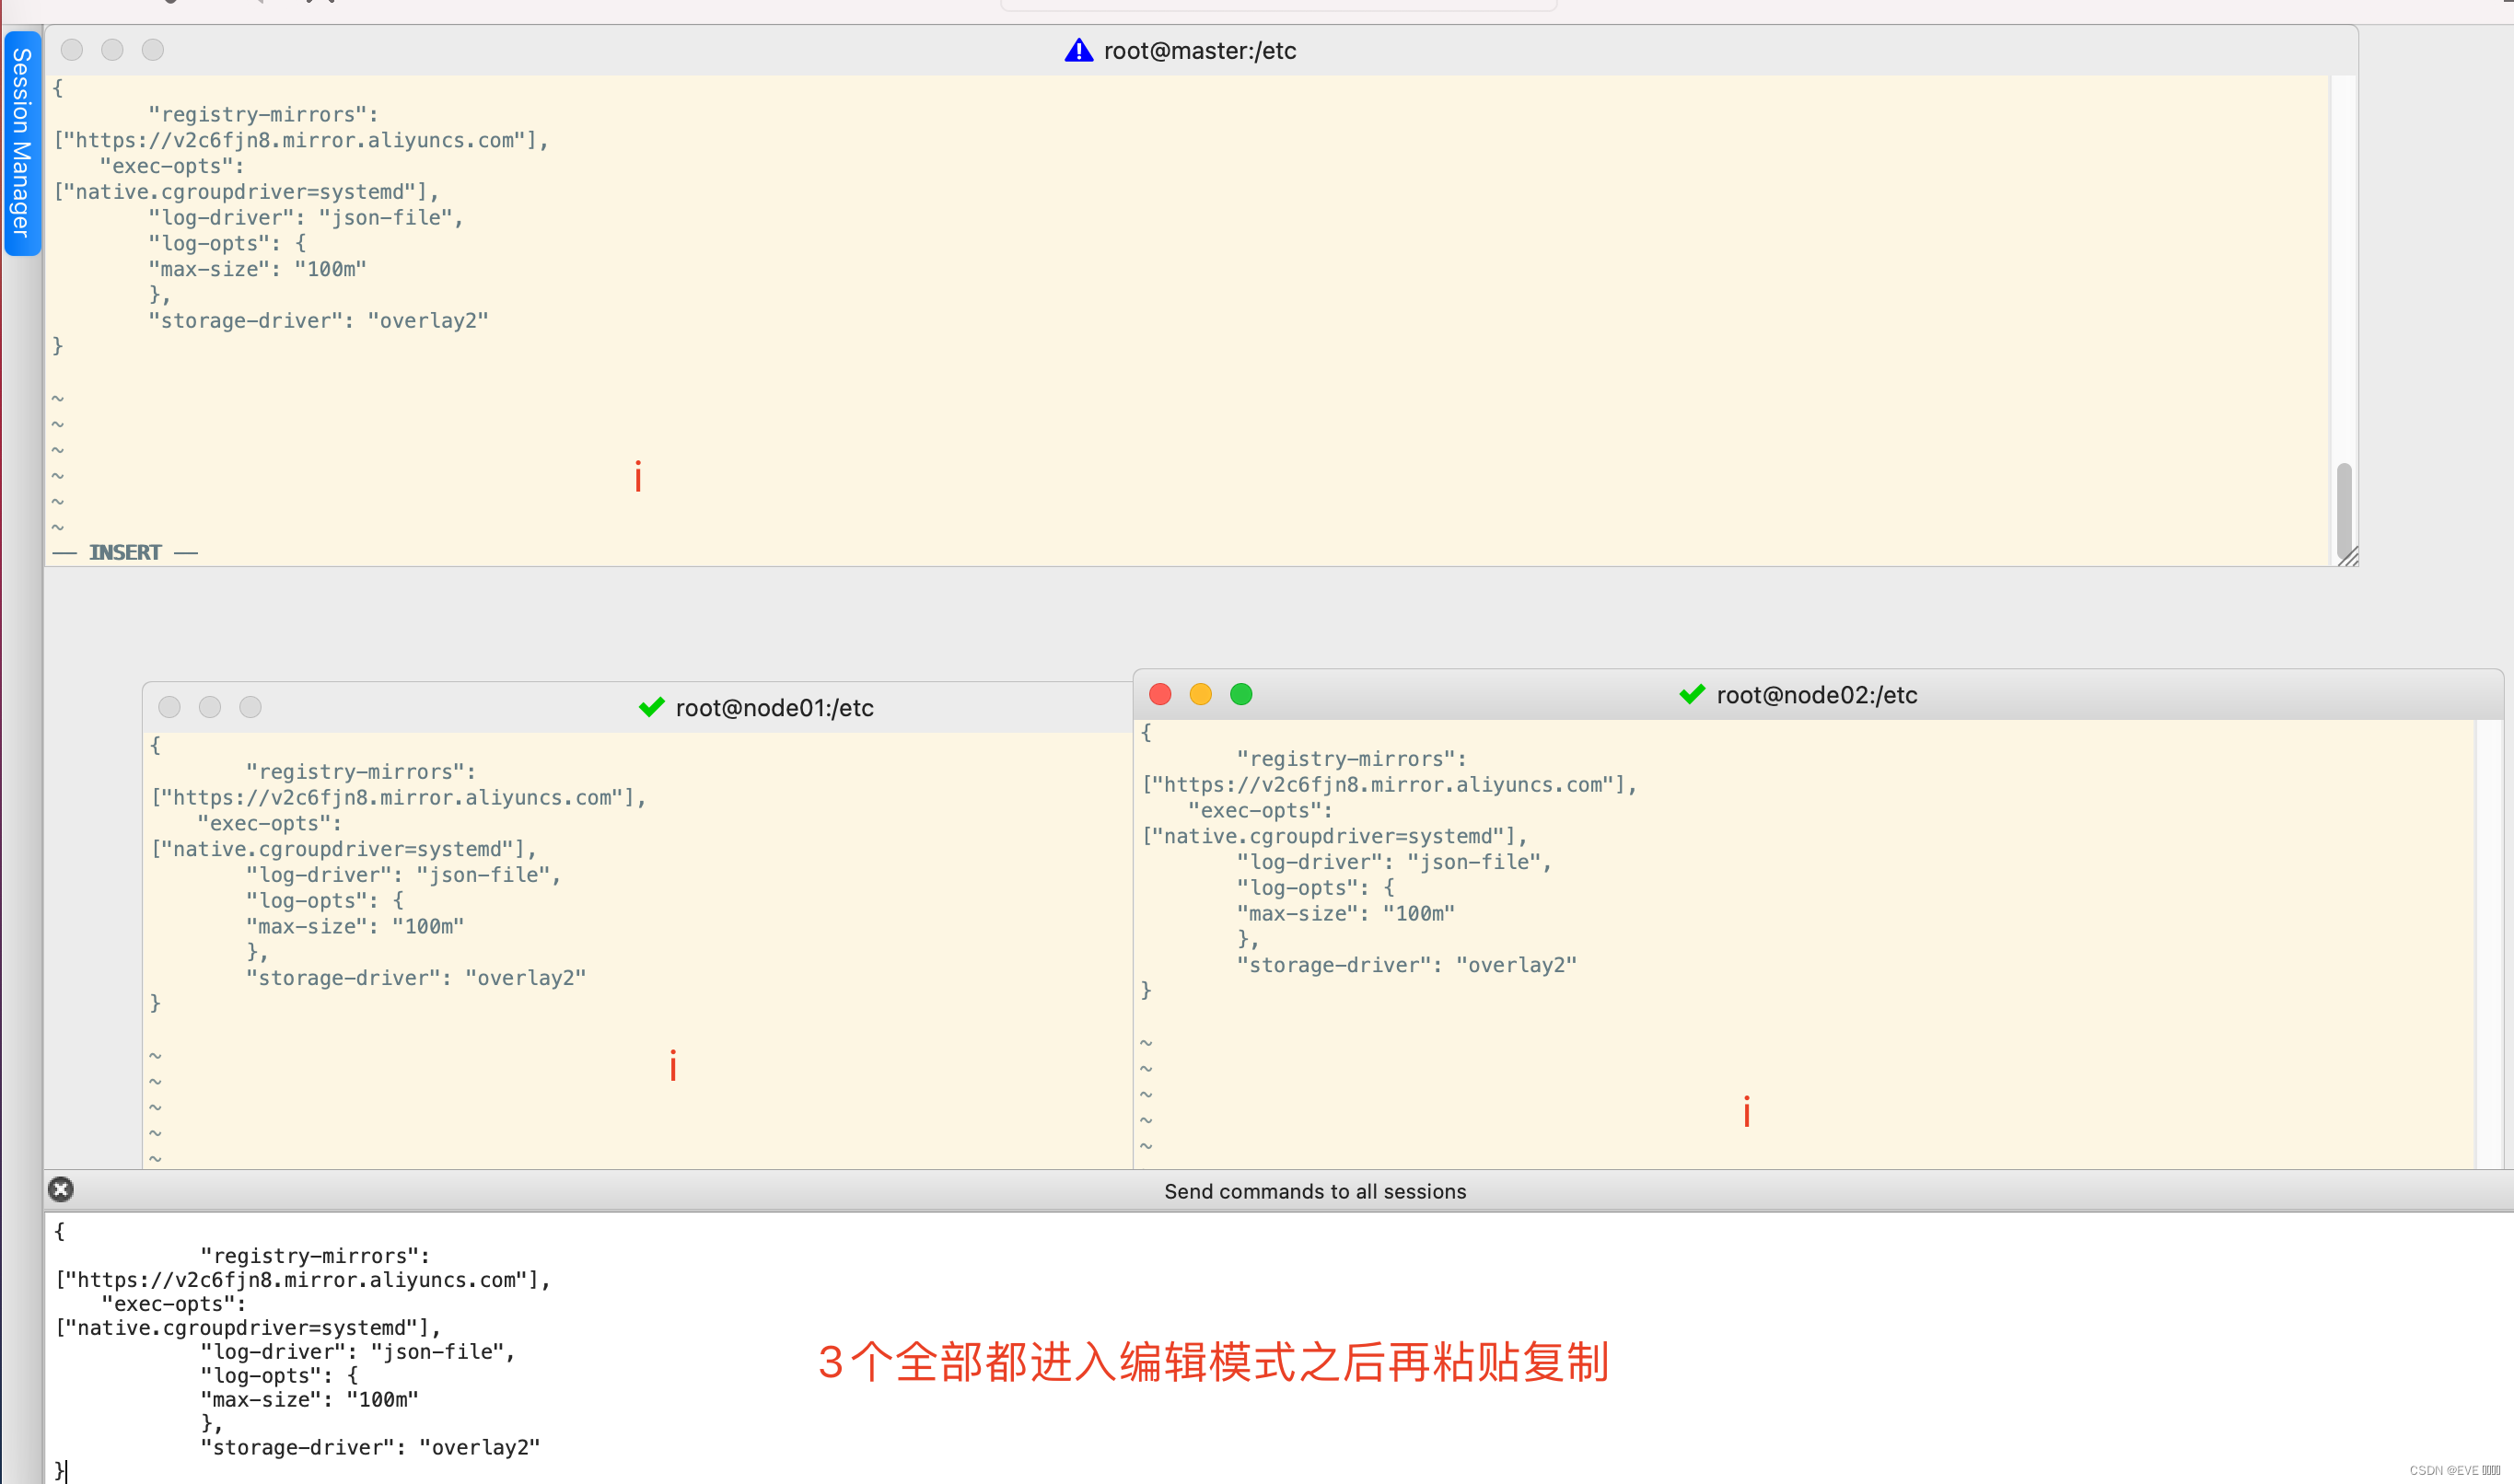Close the Send commands to all sessions panel
Image resolution: width=2514 pixels, height=1484 pixels.
pyautogui.click(x=61, y=1189)
